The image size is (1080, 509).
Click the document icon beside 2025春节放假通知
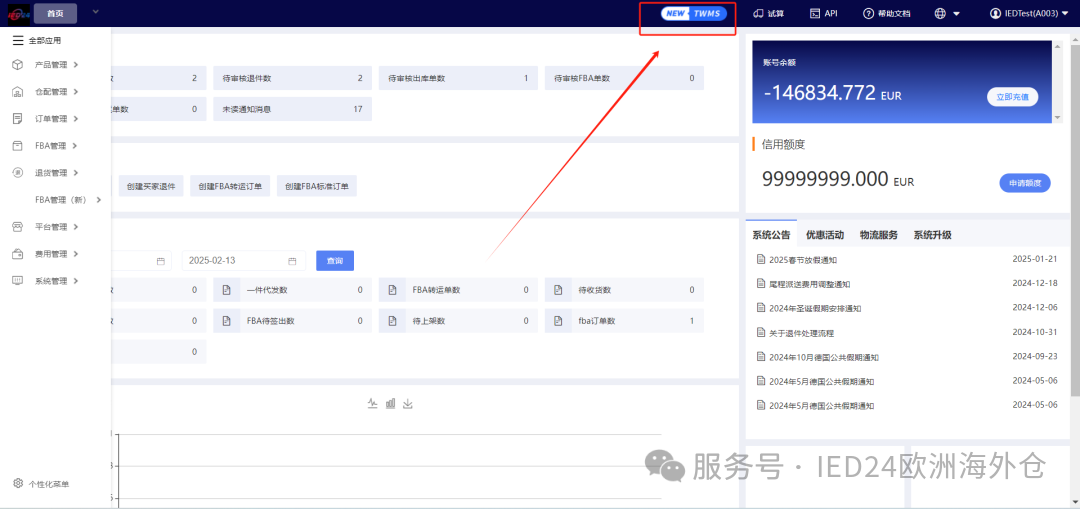click(761, 260)
